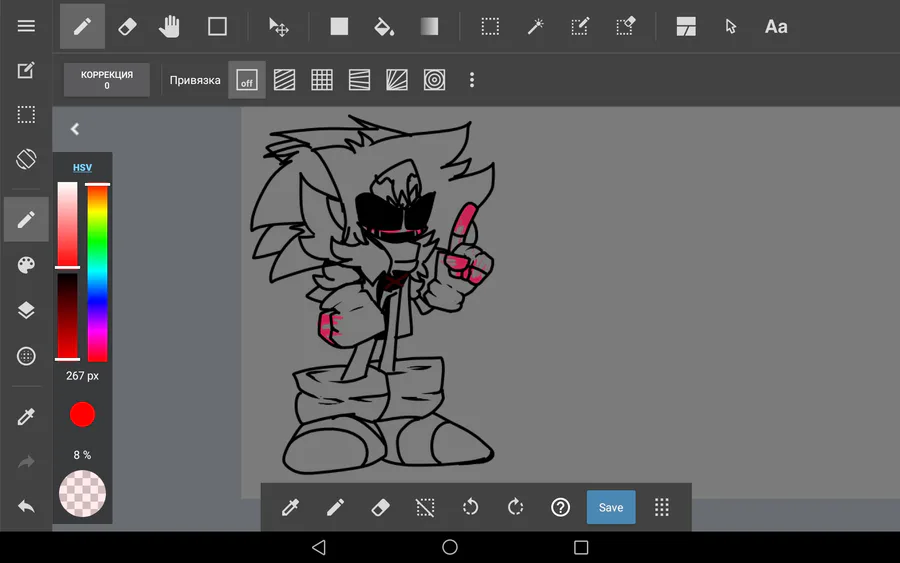
Task: Click the undo arrow in left sidebar
Action: click(26, 506)
